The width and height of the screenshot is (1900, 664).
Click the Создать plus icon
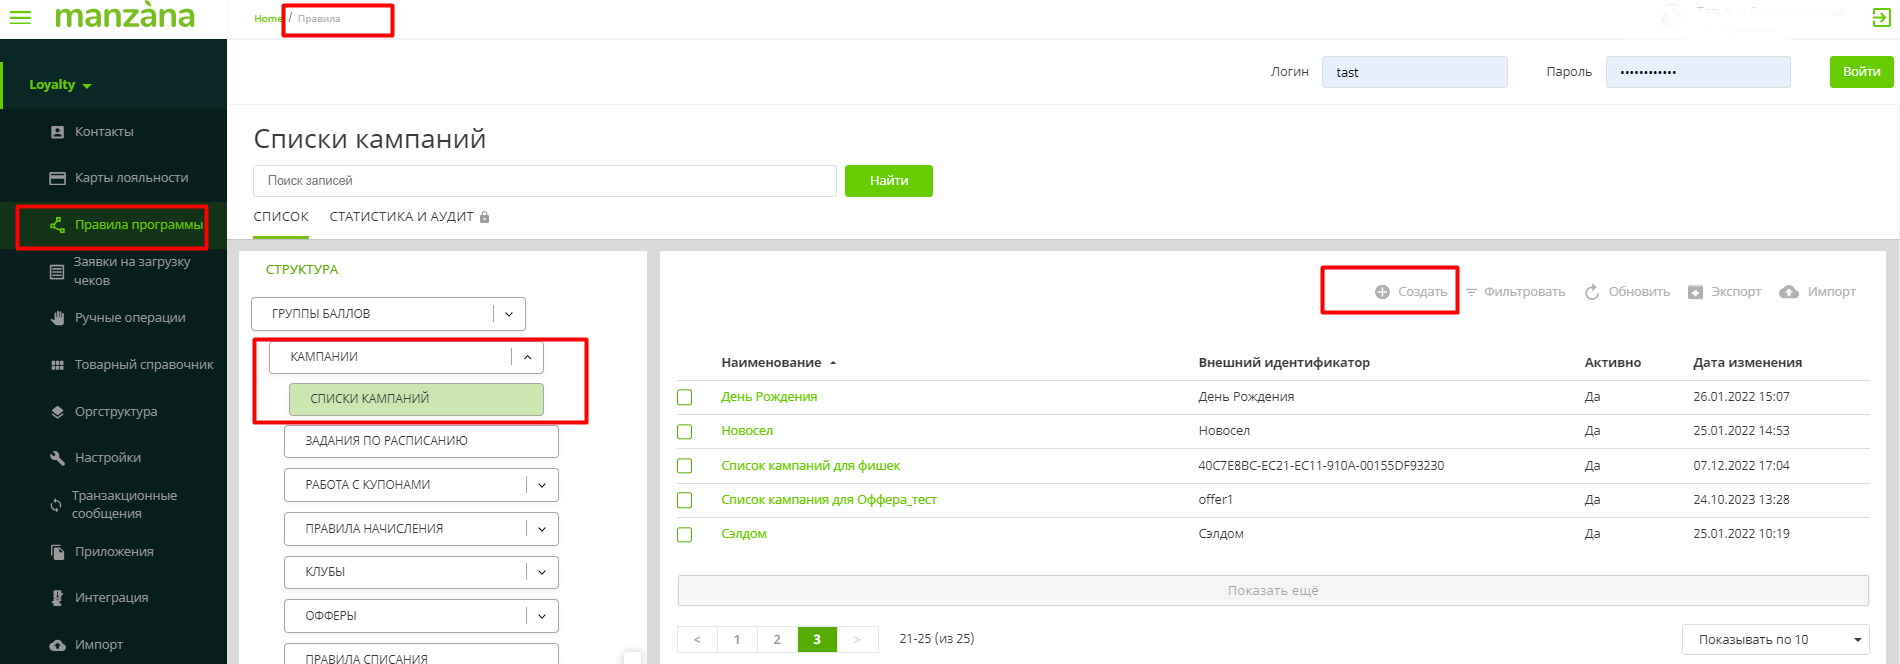pos(1382,292)
